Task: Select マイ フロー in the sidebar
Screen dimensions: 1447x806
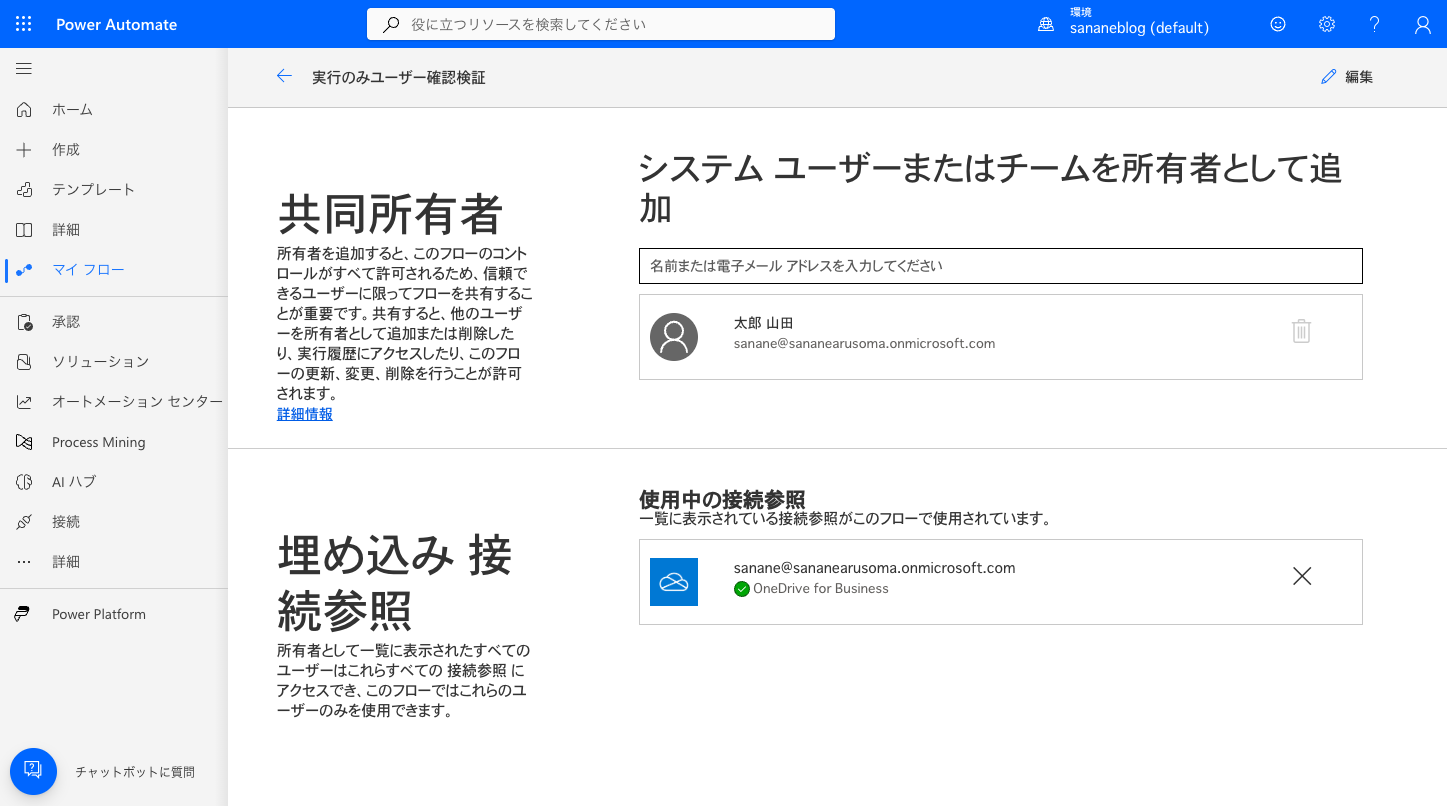Action: 88,269
